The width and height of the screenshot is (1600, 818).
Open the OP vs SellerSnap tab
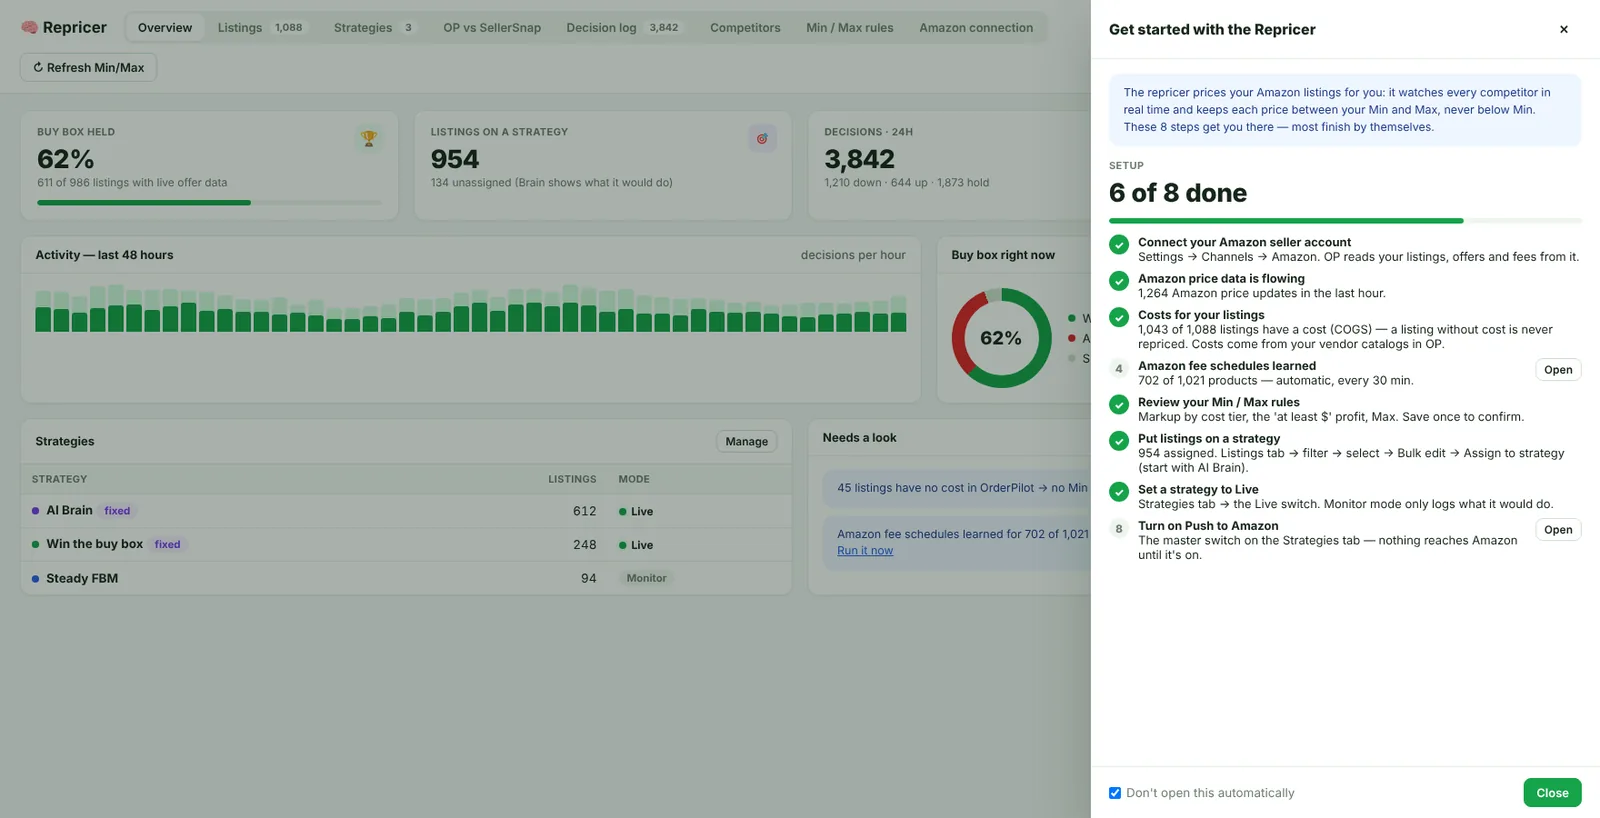click(x=492, y=28)
